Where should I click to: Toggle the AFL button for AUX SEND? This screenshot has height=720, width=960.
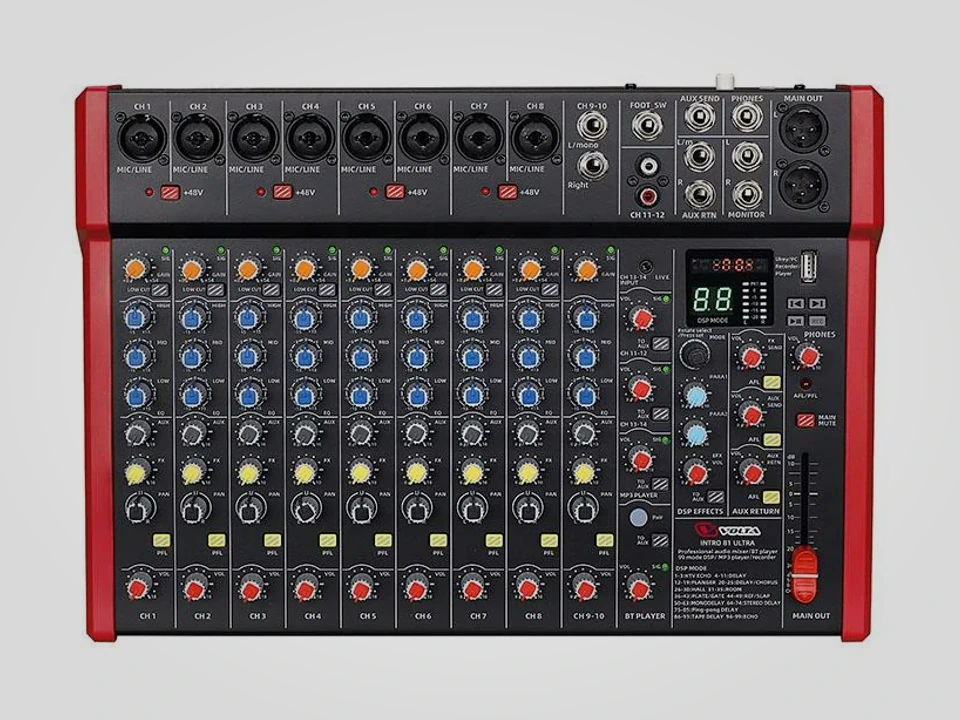772,440
